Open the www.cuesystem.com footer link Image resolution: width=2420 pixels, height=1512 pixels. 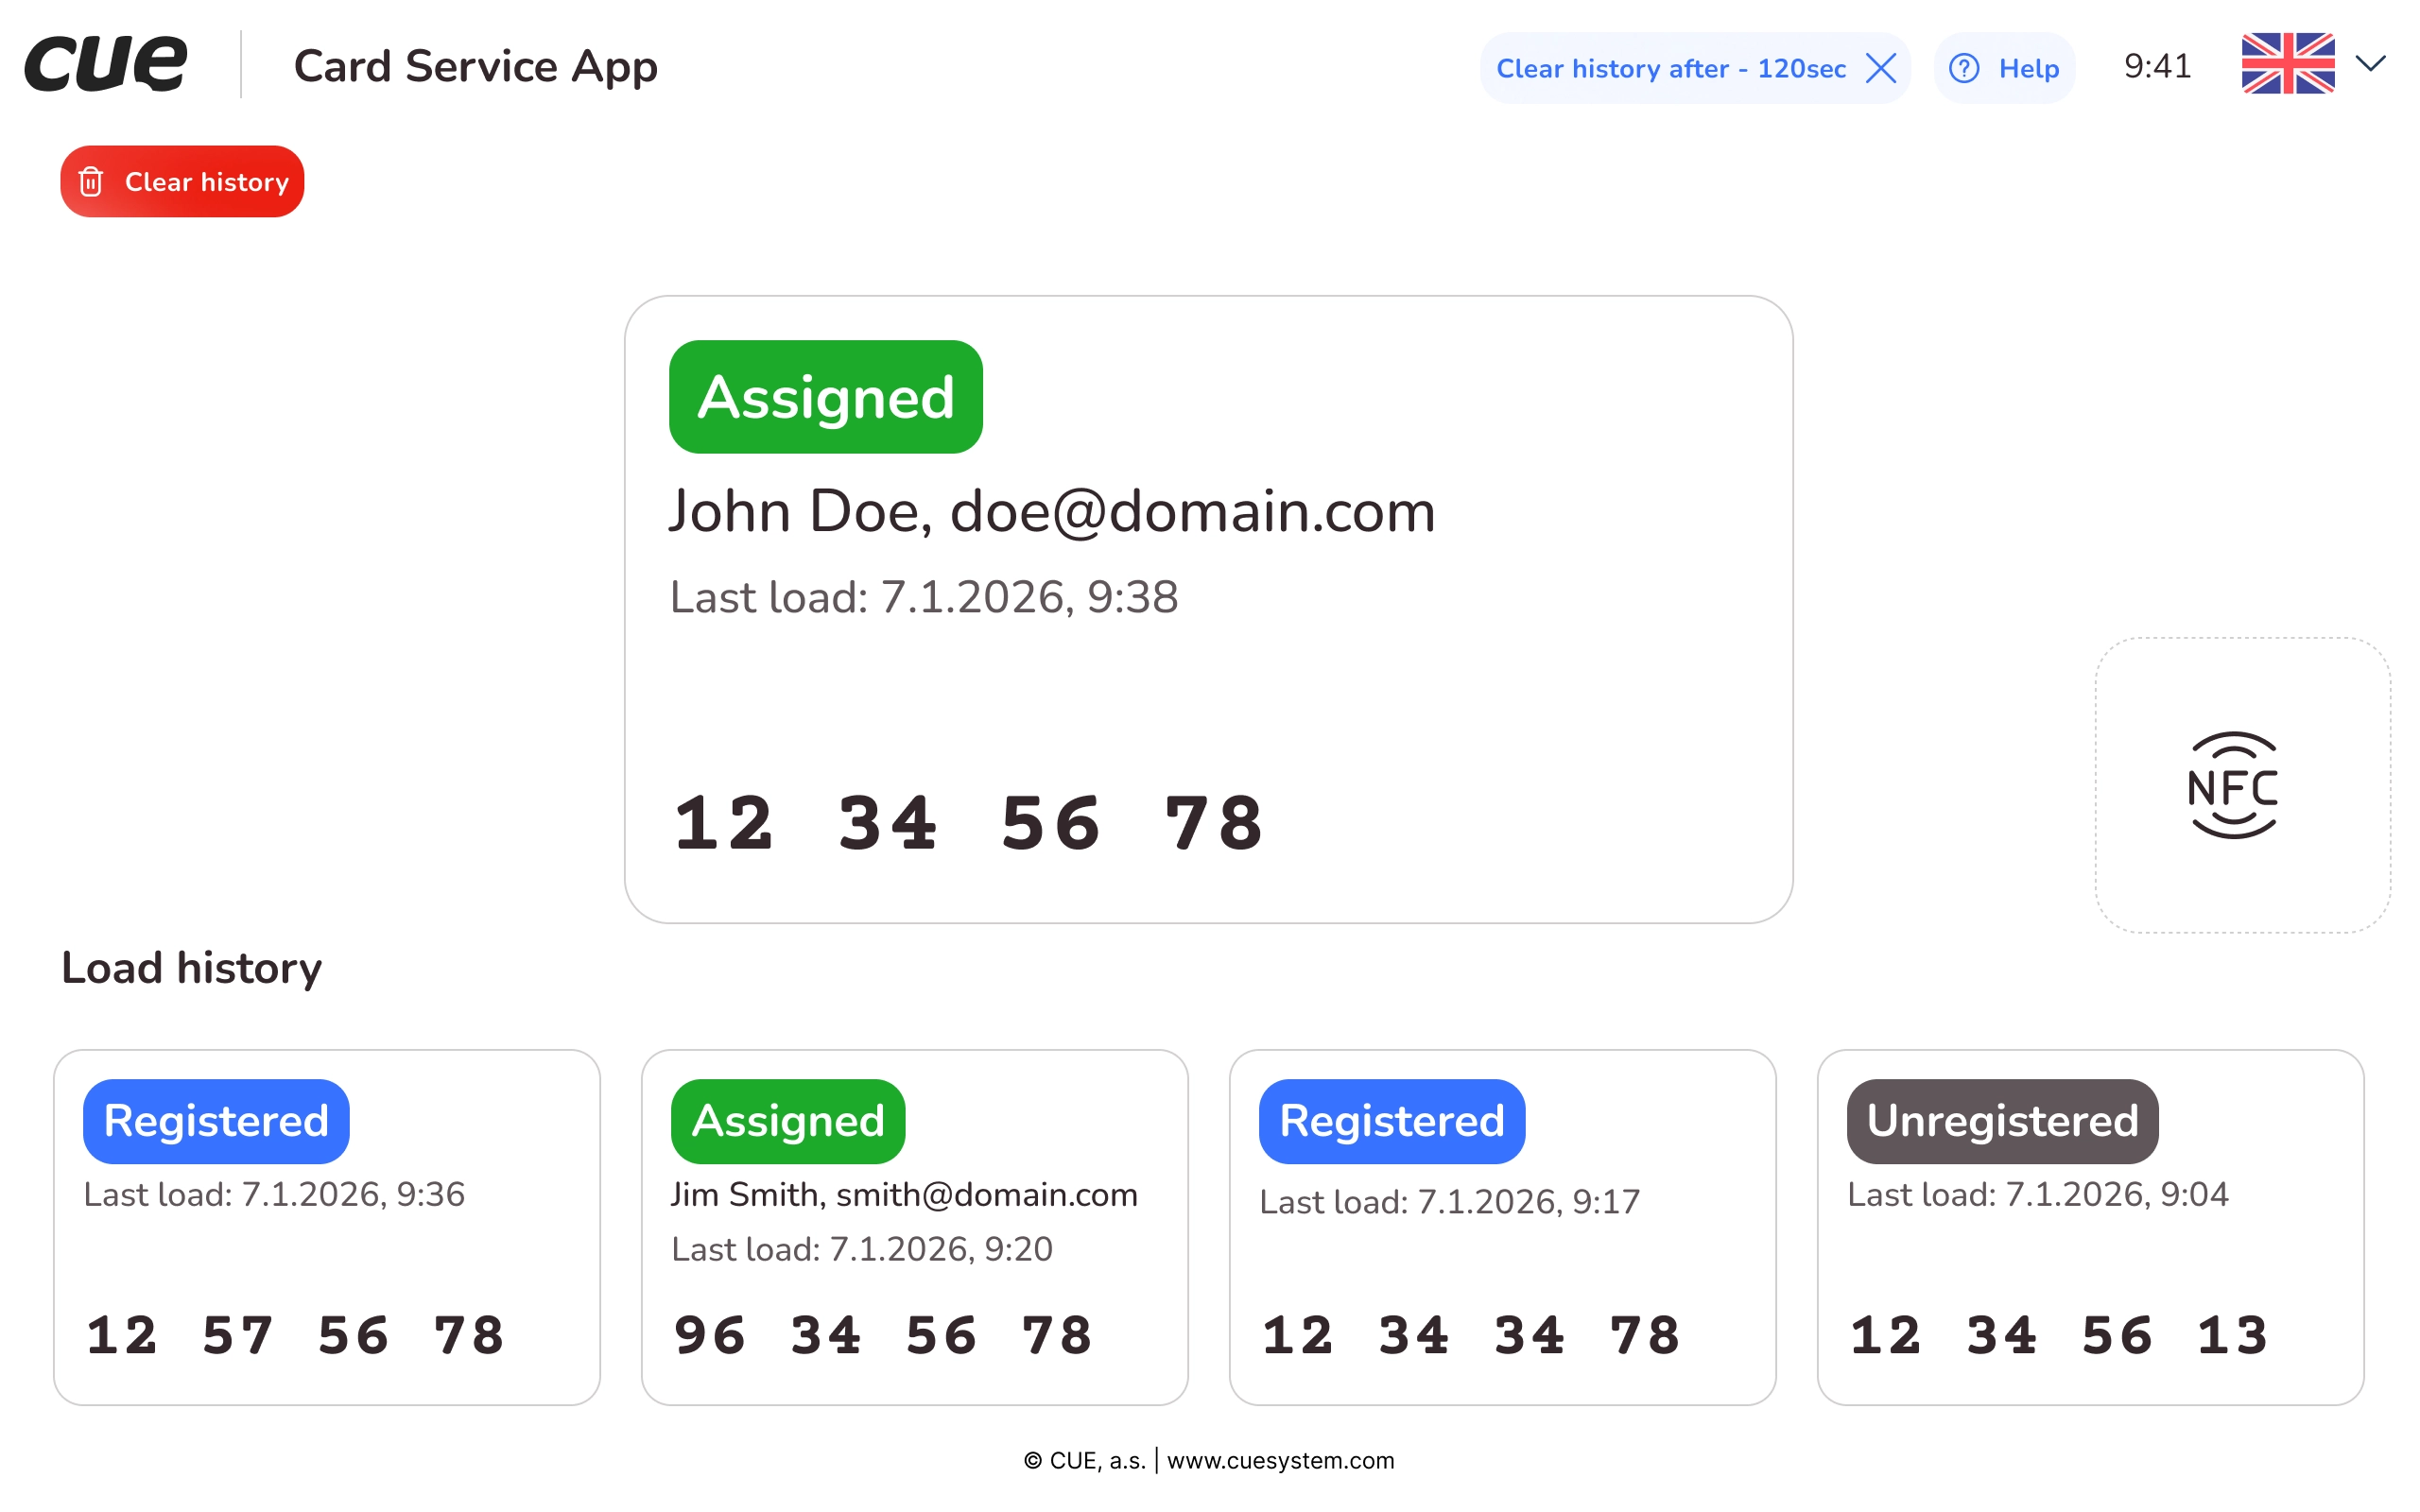[1280, 1460]
